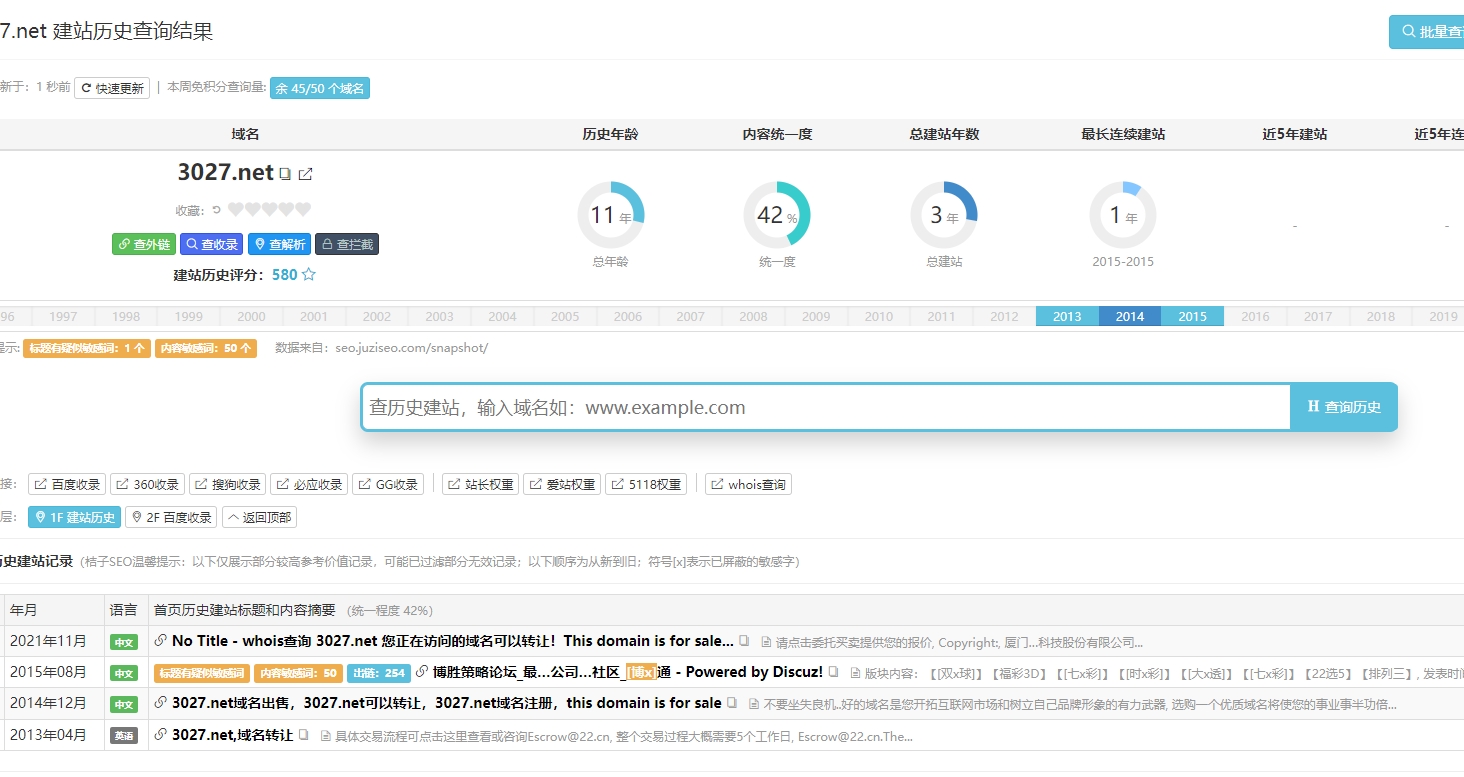Screen dimensions: 1464x777
Task: Select year 2008 in timeline
Action: pyautogui.click(x=753, y=316)
